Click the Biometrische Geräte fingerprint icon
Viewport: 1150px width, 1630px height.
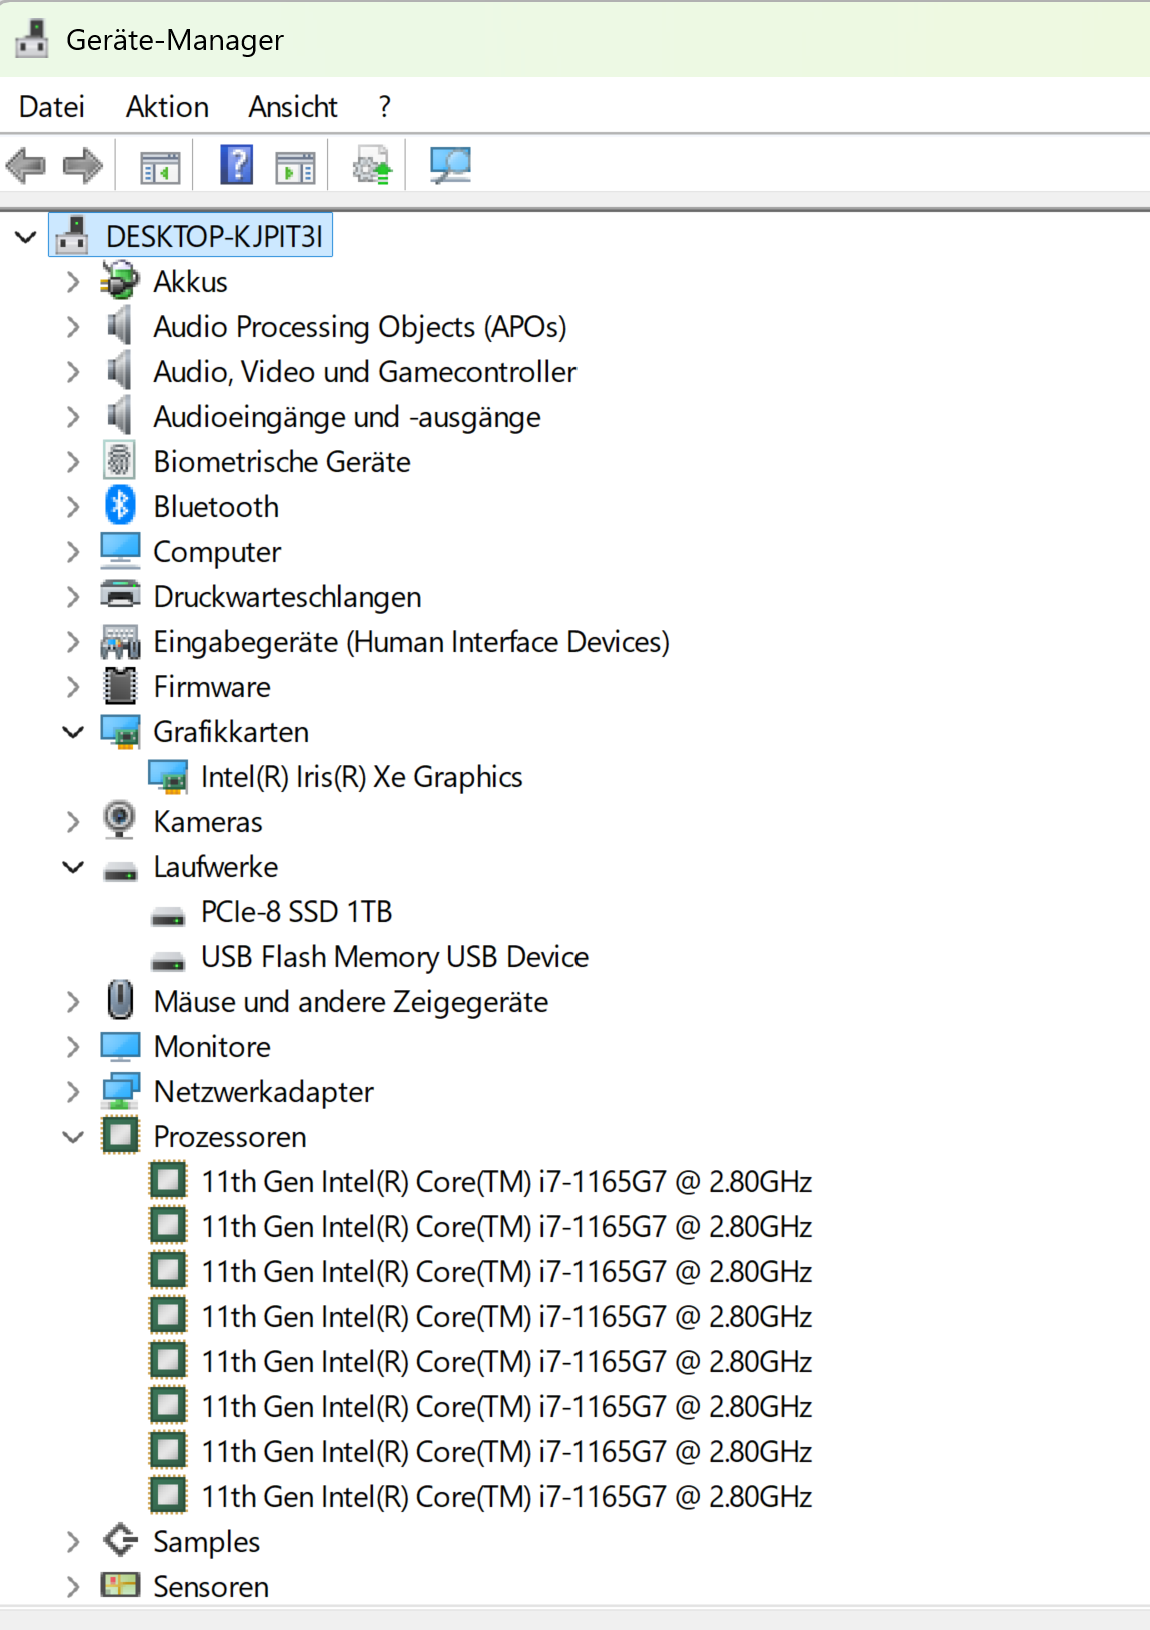[120, 461]
